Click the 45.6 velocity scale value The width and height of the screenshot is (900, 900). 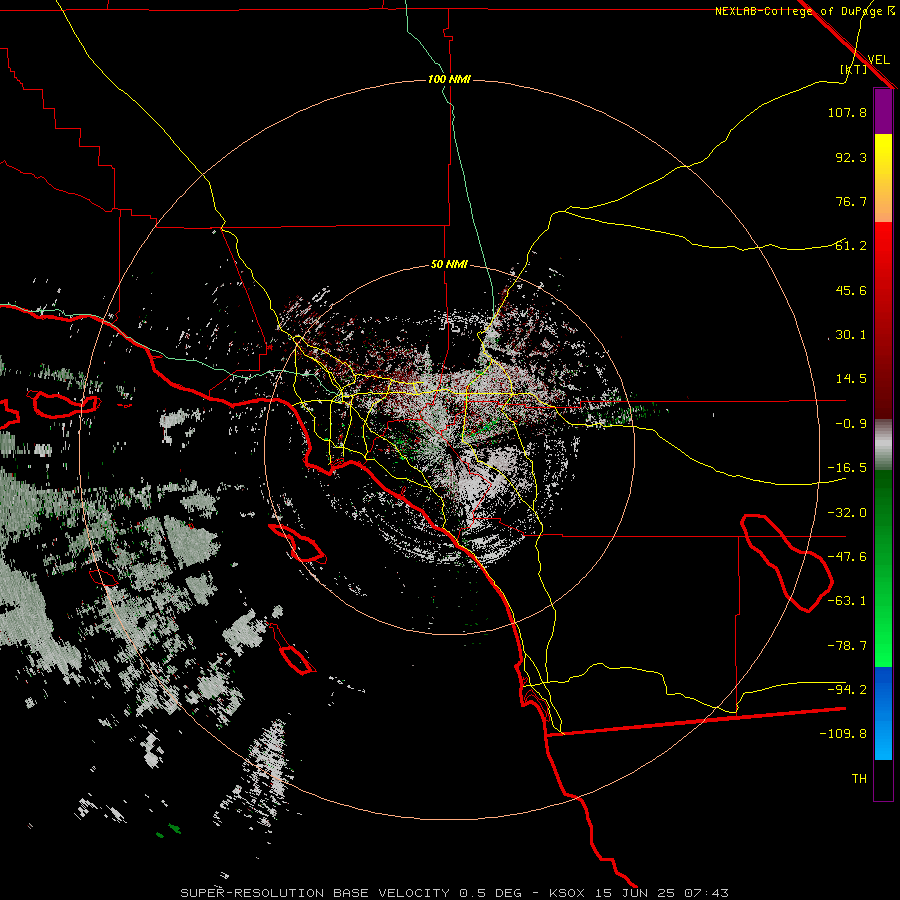[851, 290]
